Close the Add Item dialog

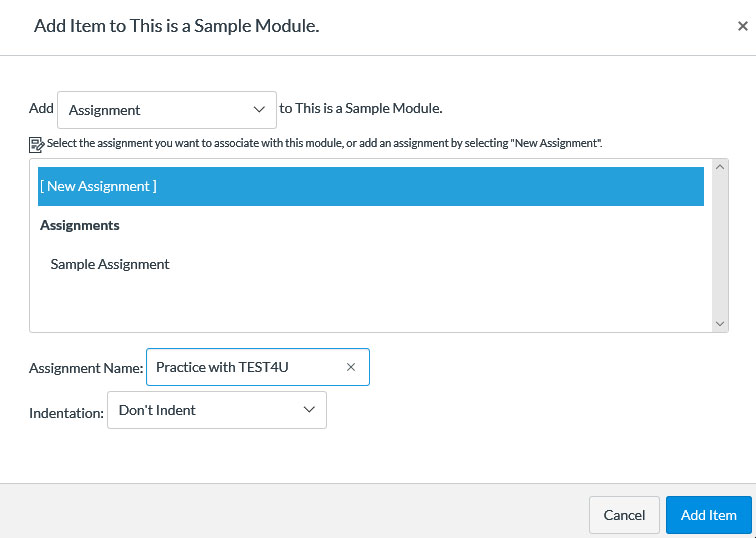coord(742,27)
